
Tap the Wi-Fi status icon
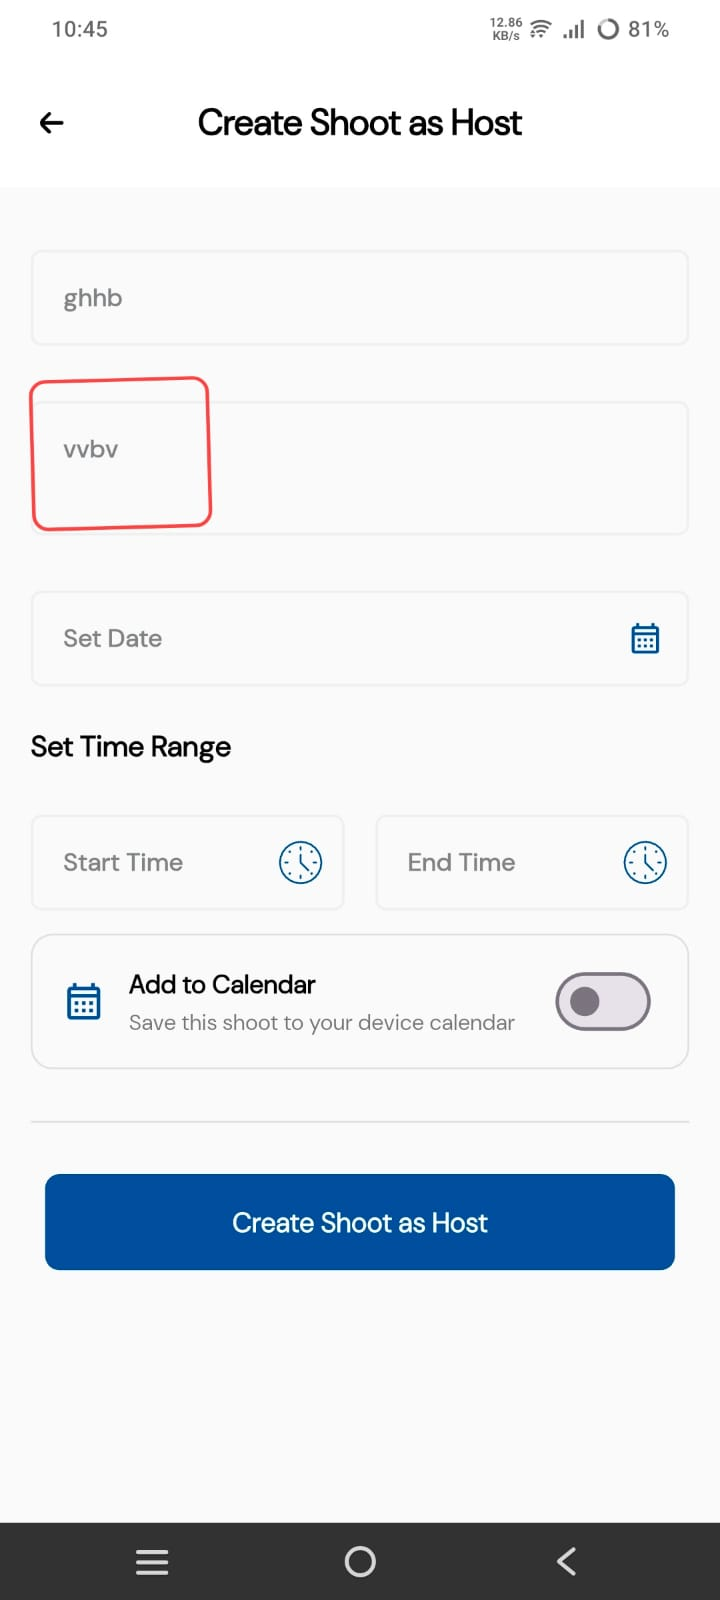(540, 29)
